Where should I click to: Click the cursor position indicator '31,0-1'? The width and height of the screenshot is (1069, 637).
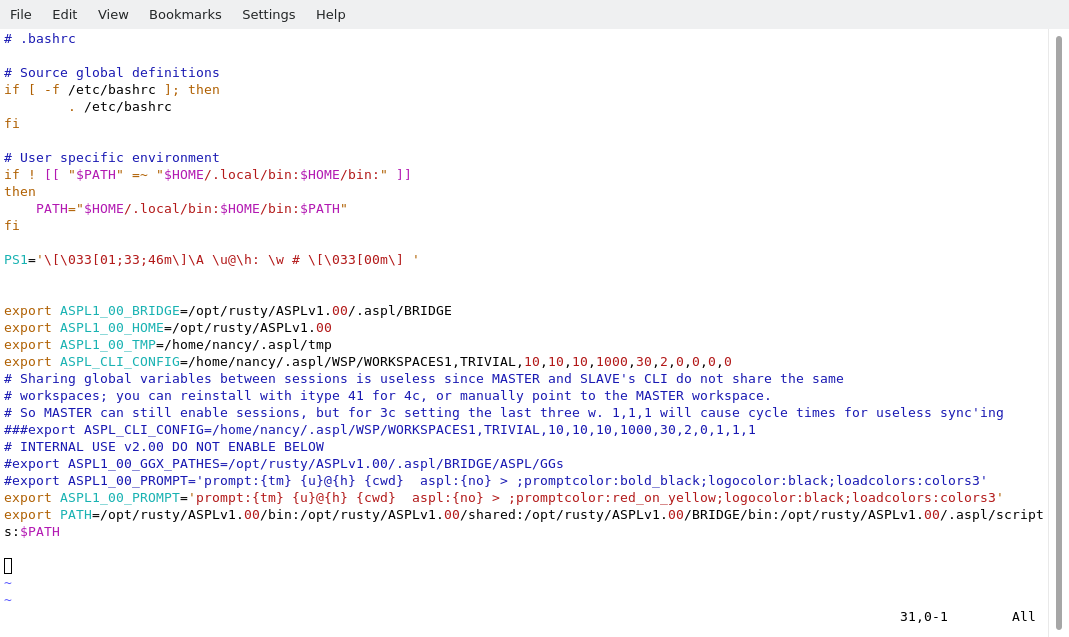tap(923, 617)
